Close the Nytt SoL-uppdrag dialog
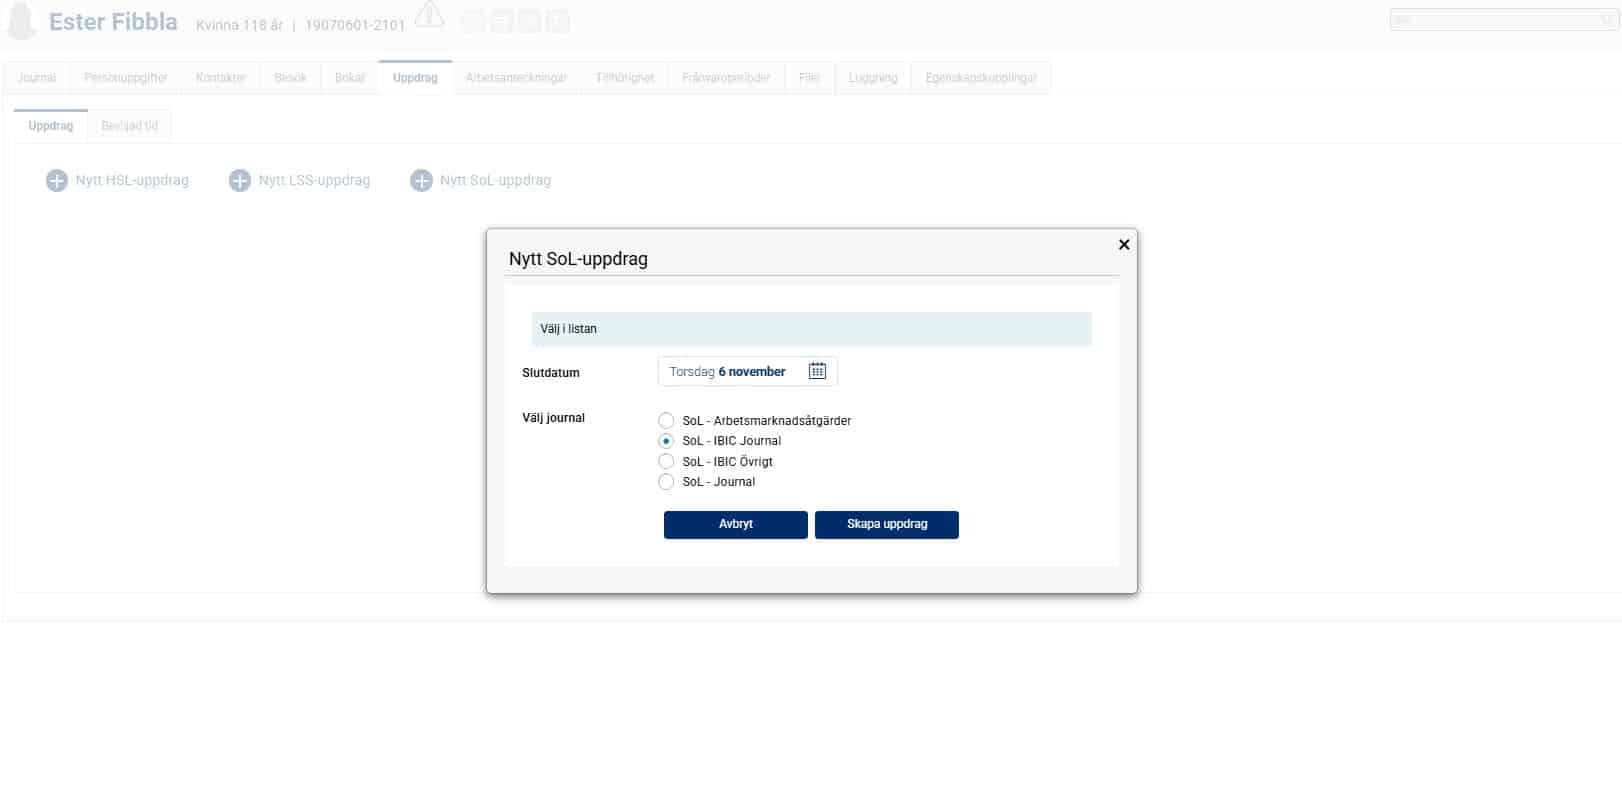1622x803 pixels. (x=1124, y=244)
